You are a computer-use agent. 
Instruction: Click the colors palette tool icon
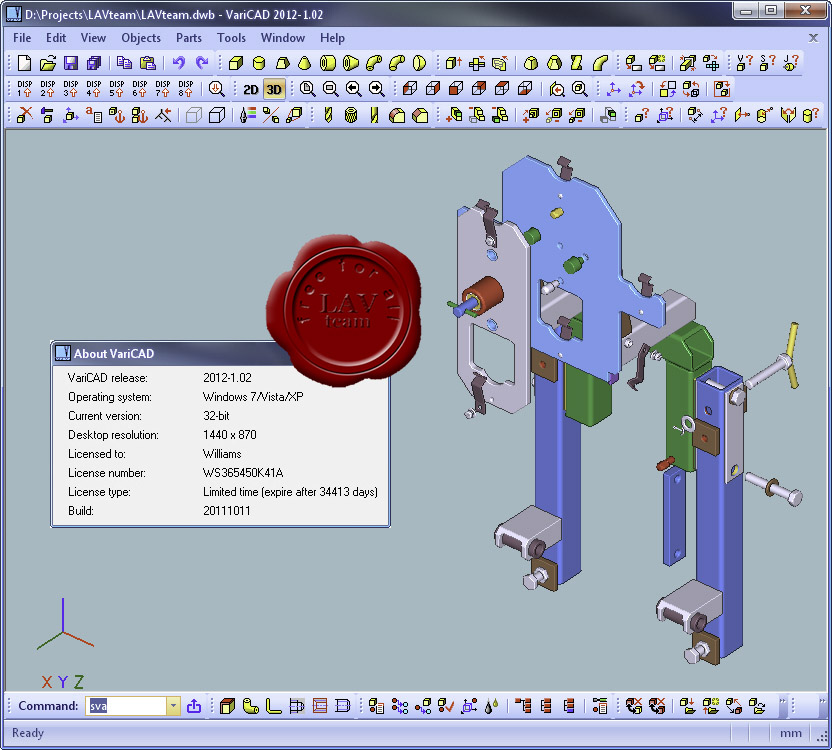pos(247,115)
